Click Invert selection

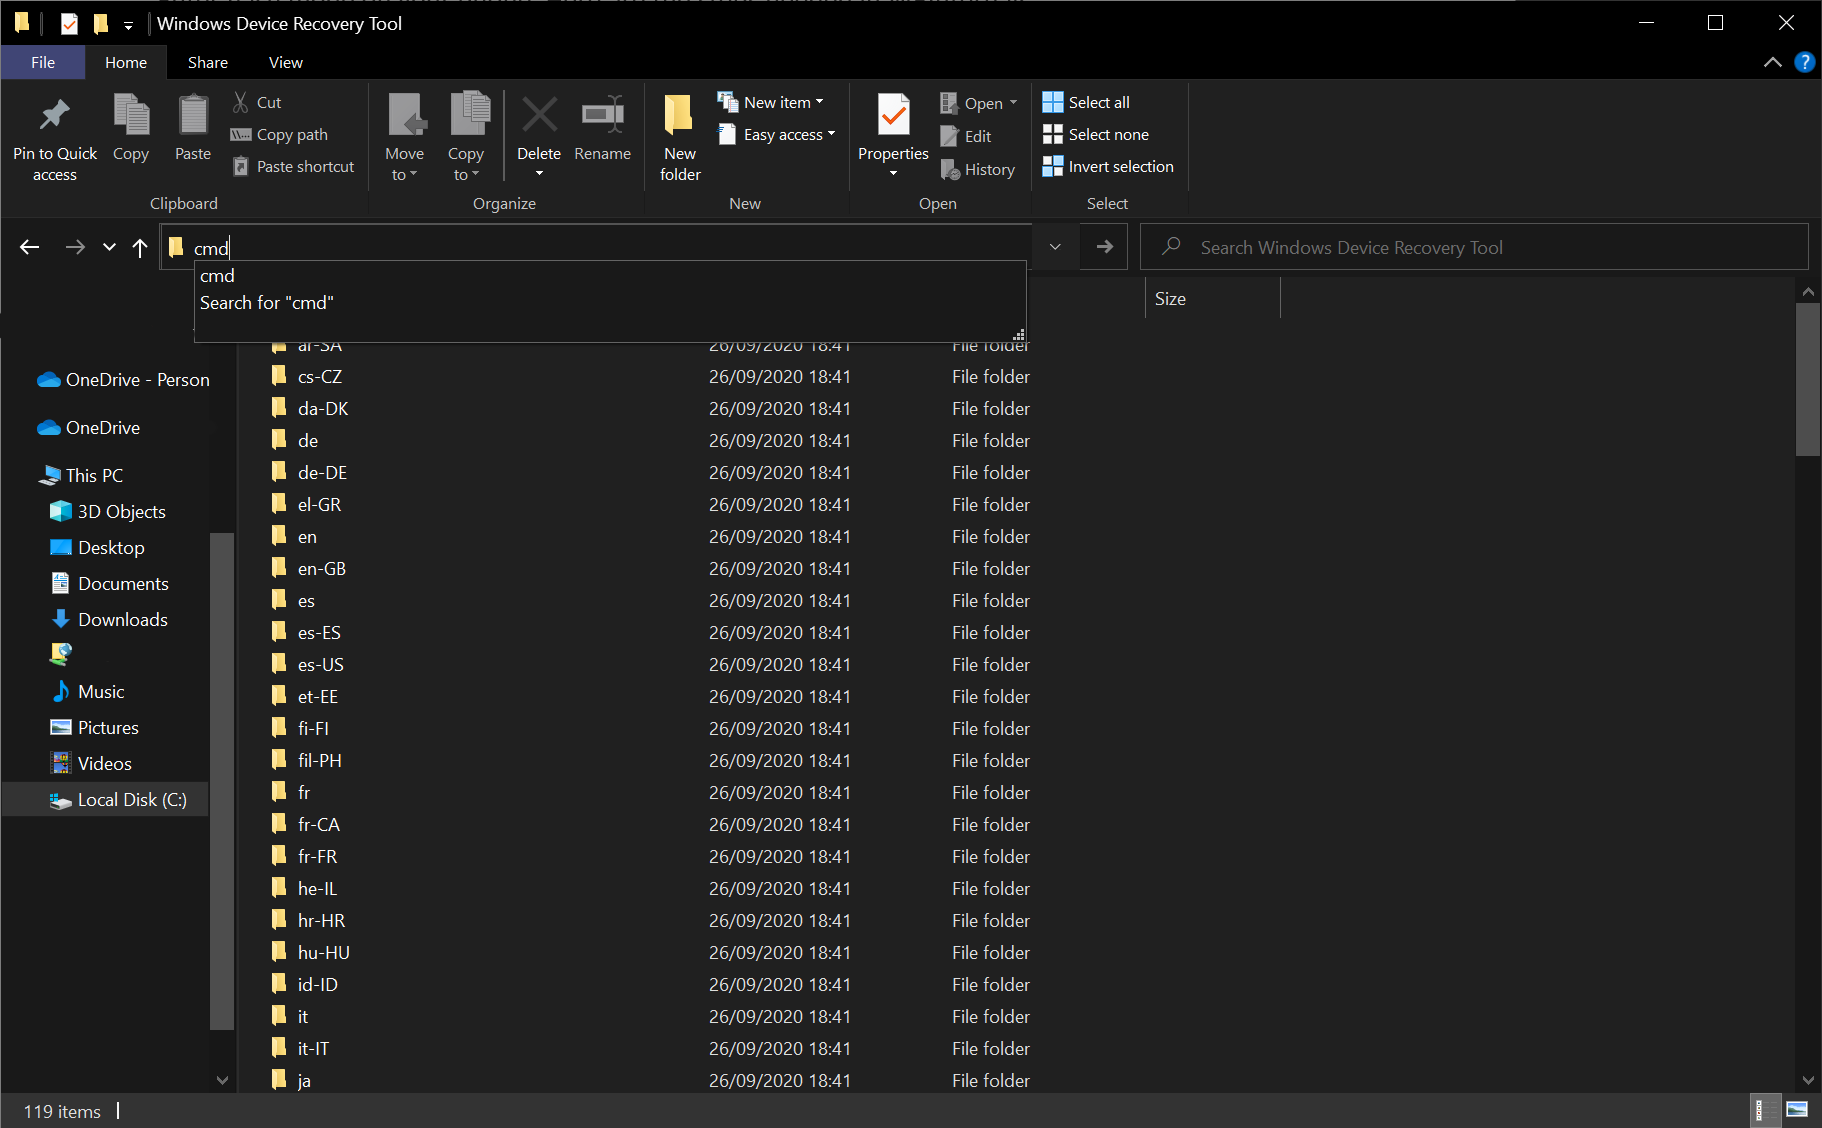point(1108,166)
